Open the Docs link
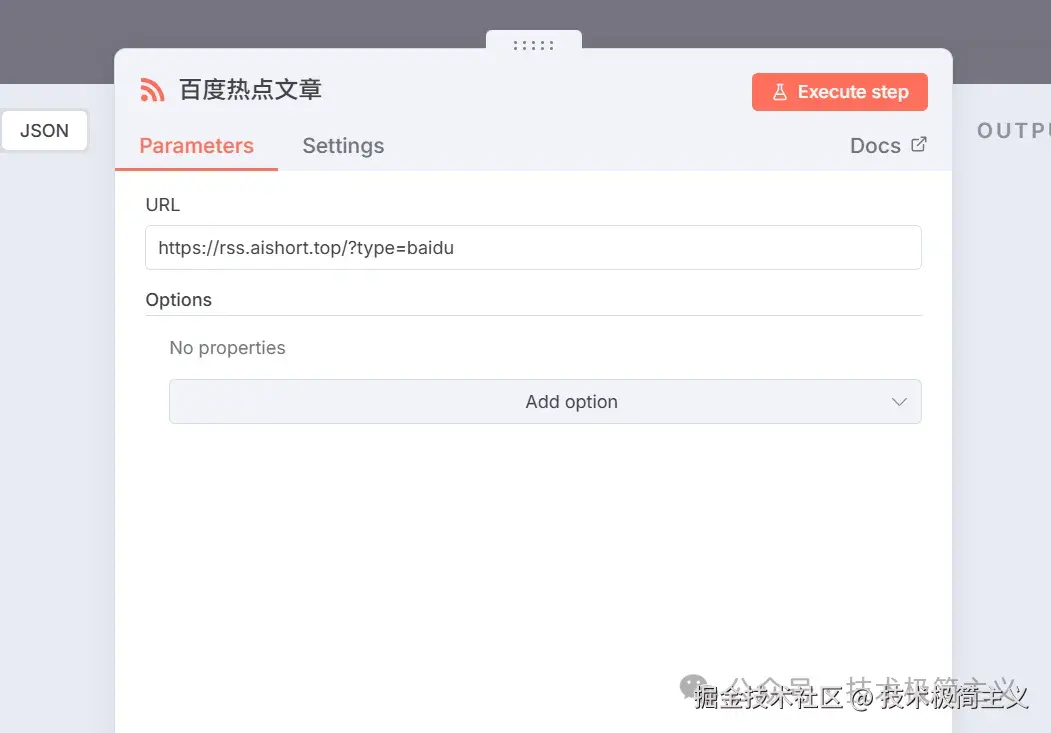The height and width of the screenshot is (733, 1051). [x=875, y=145]
